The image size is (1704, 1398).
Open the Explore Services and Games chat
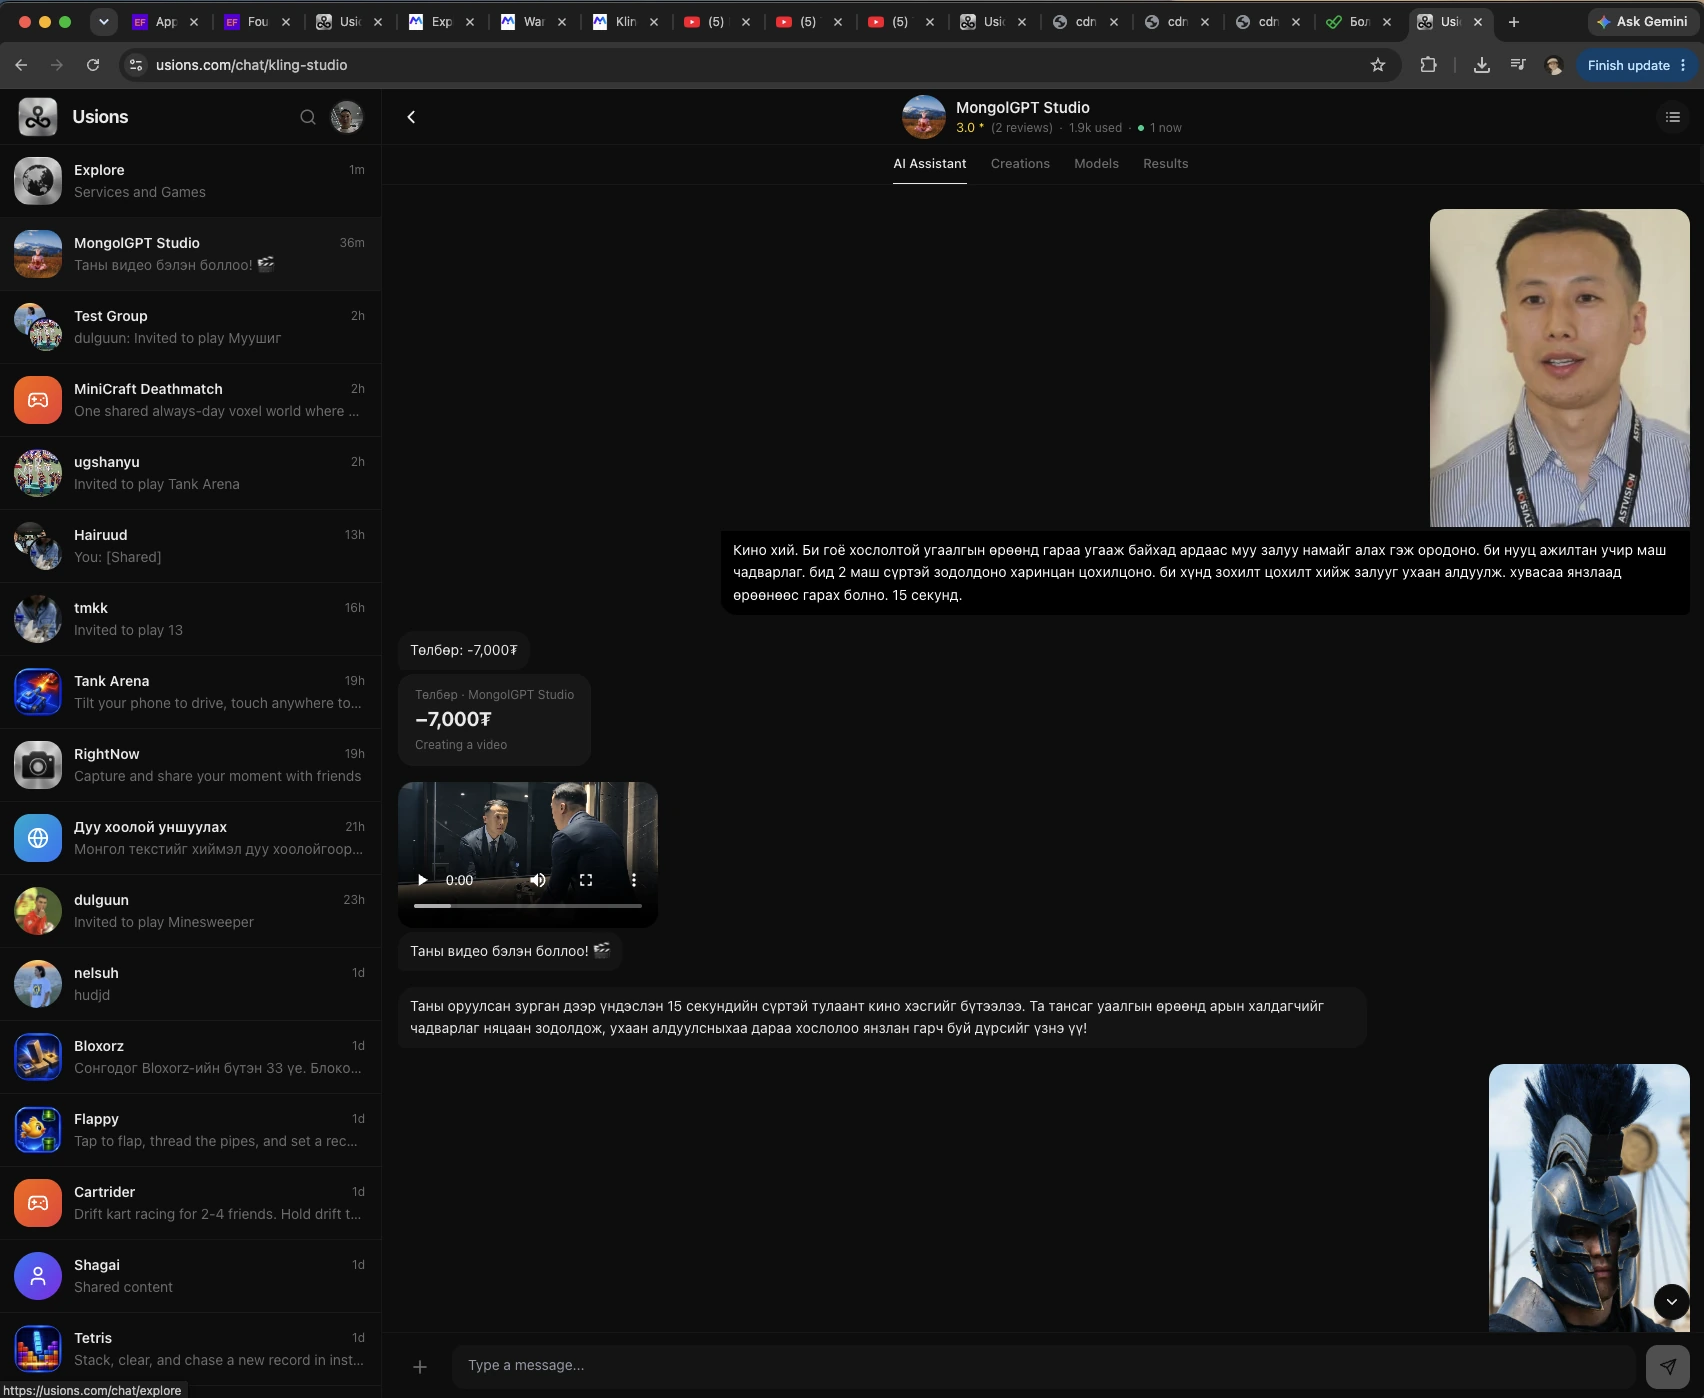pyautogui.click(x=190, y=181)
